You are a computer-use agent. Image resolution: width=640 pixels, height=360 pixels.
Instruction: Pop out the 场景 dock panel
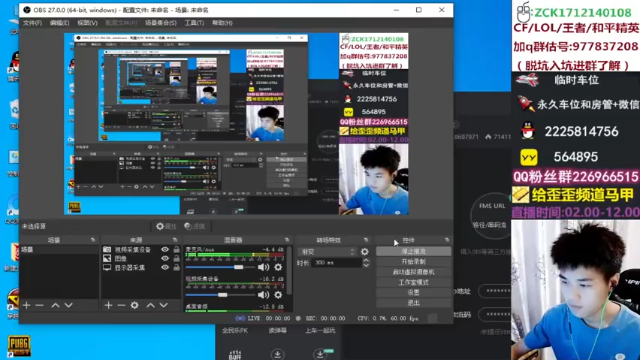[93, 240]
